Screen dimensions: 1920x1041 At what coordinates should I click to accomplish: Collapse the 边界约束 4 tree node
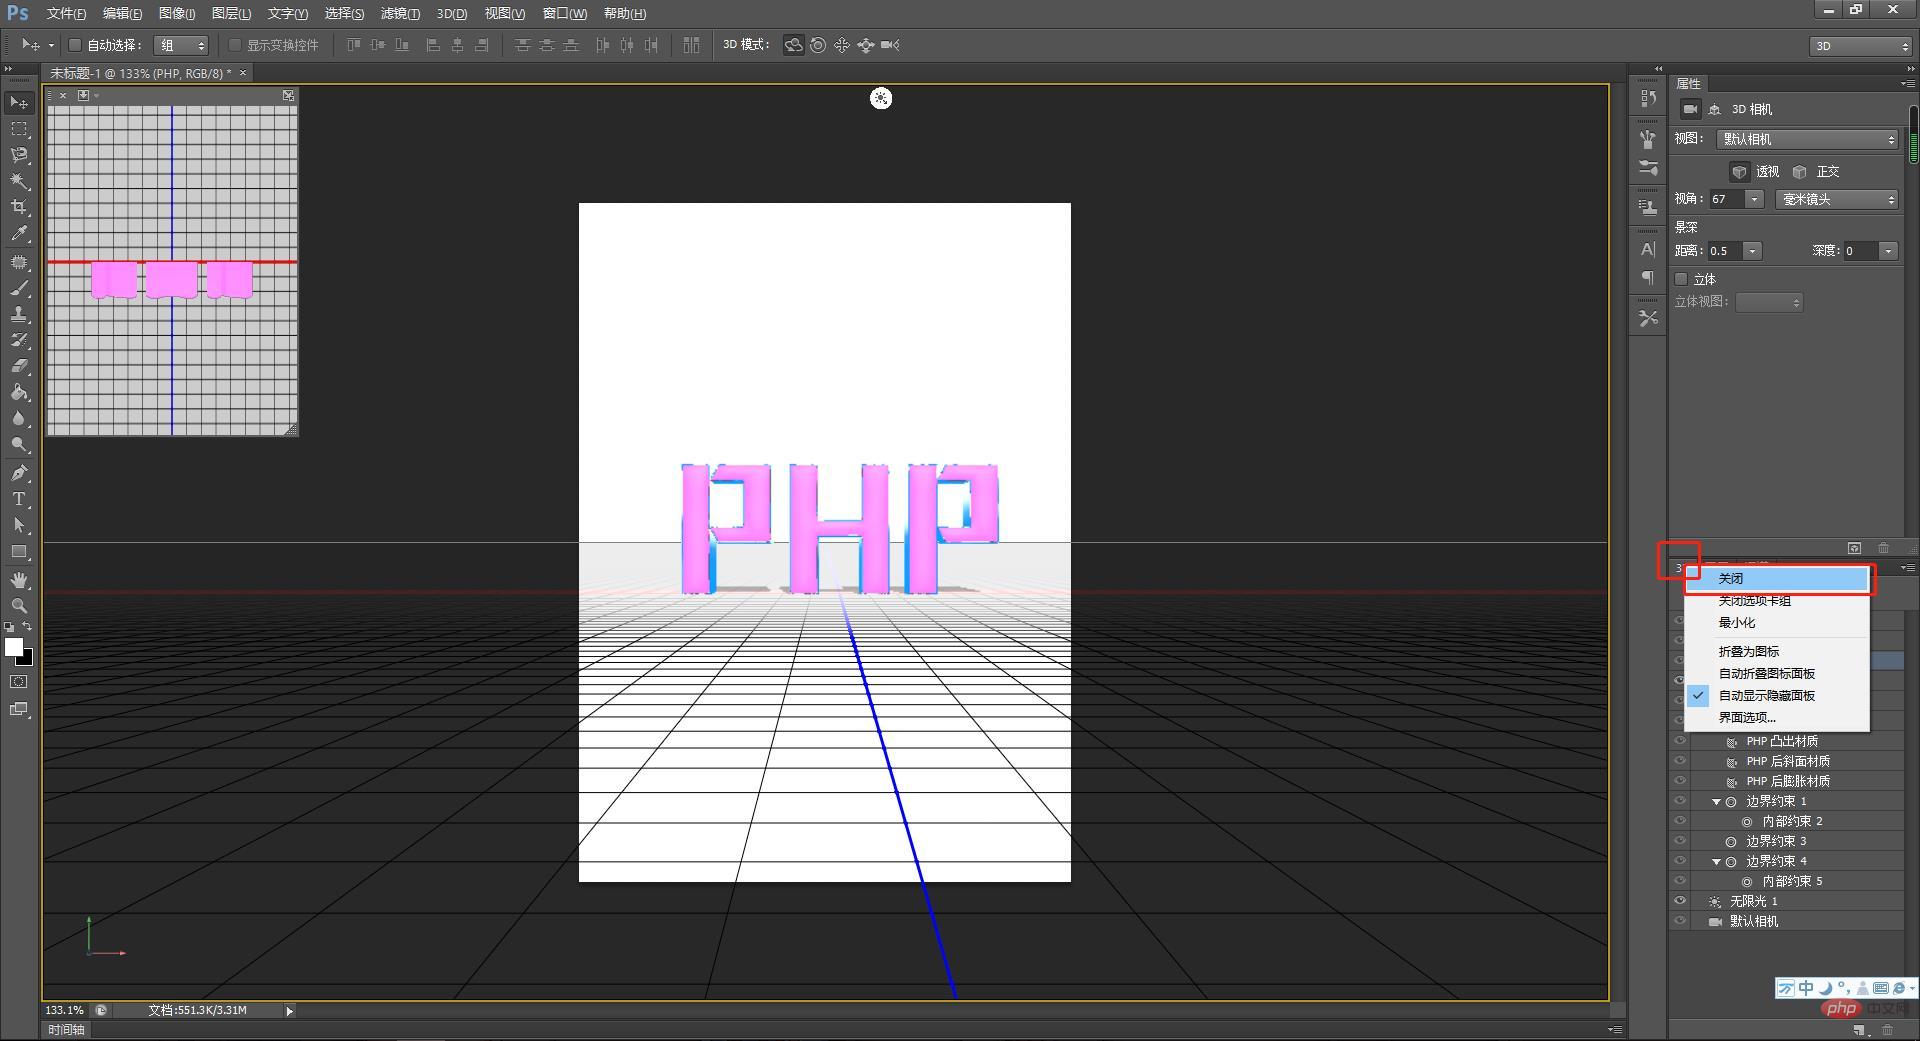[x=1716, y=862]
